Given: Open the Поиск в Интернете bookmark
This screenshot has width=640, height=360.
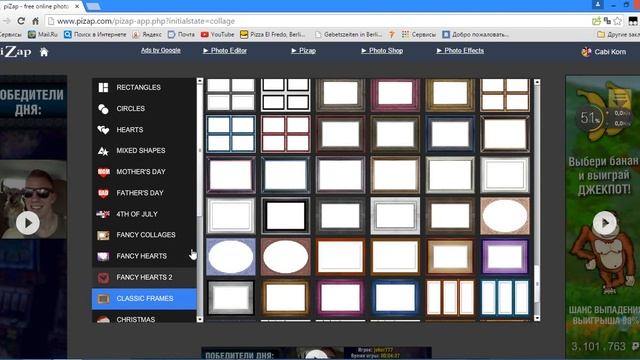Looking at the screenshot, I should pyautogui.click(x=95, y=35).
